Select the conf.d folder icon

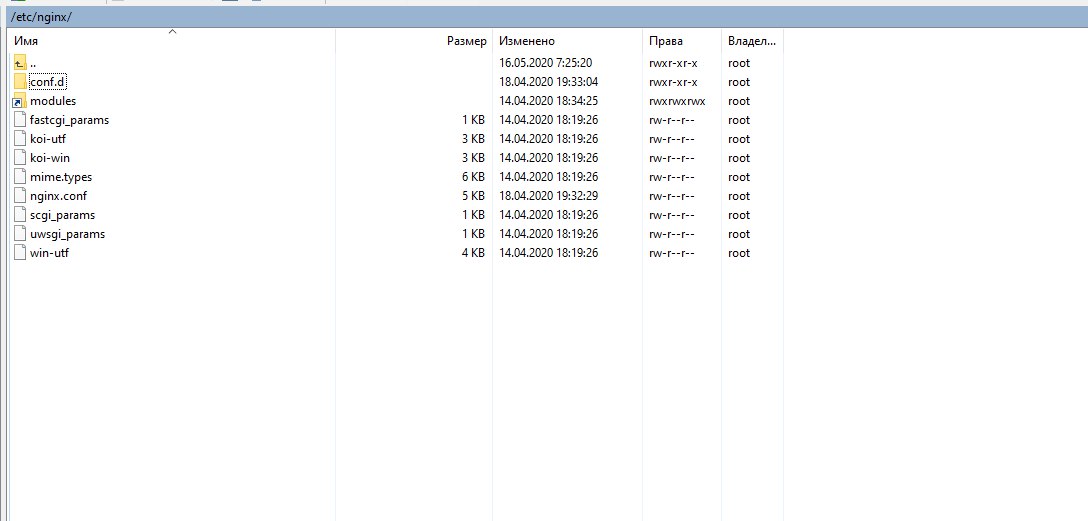pyautogui.click(x=20, y=81)
